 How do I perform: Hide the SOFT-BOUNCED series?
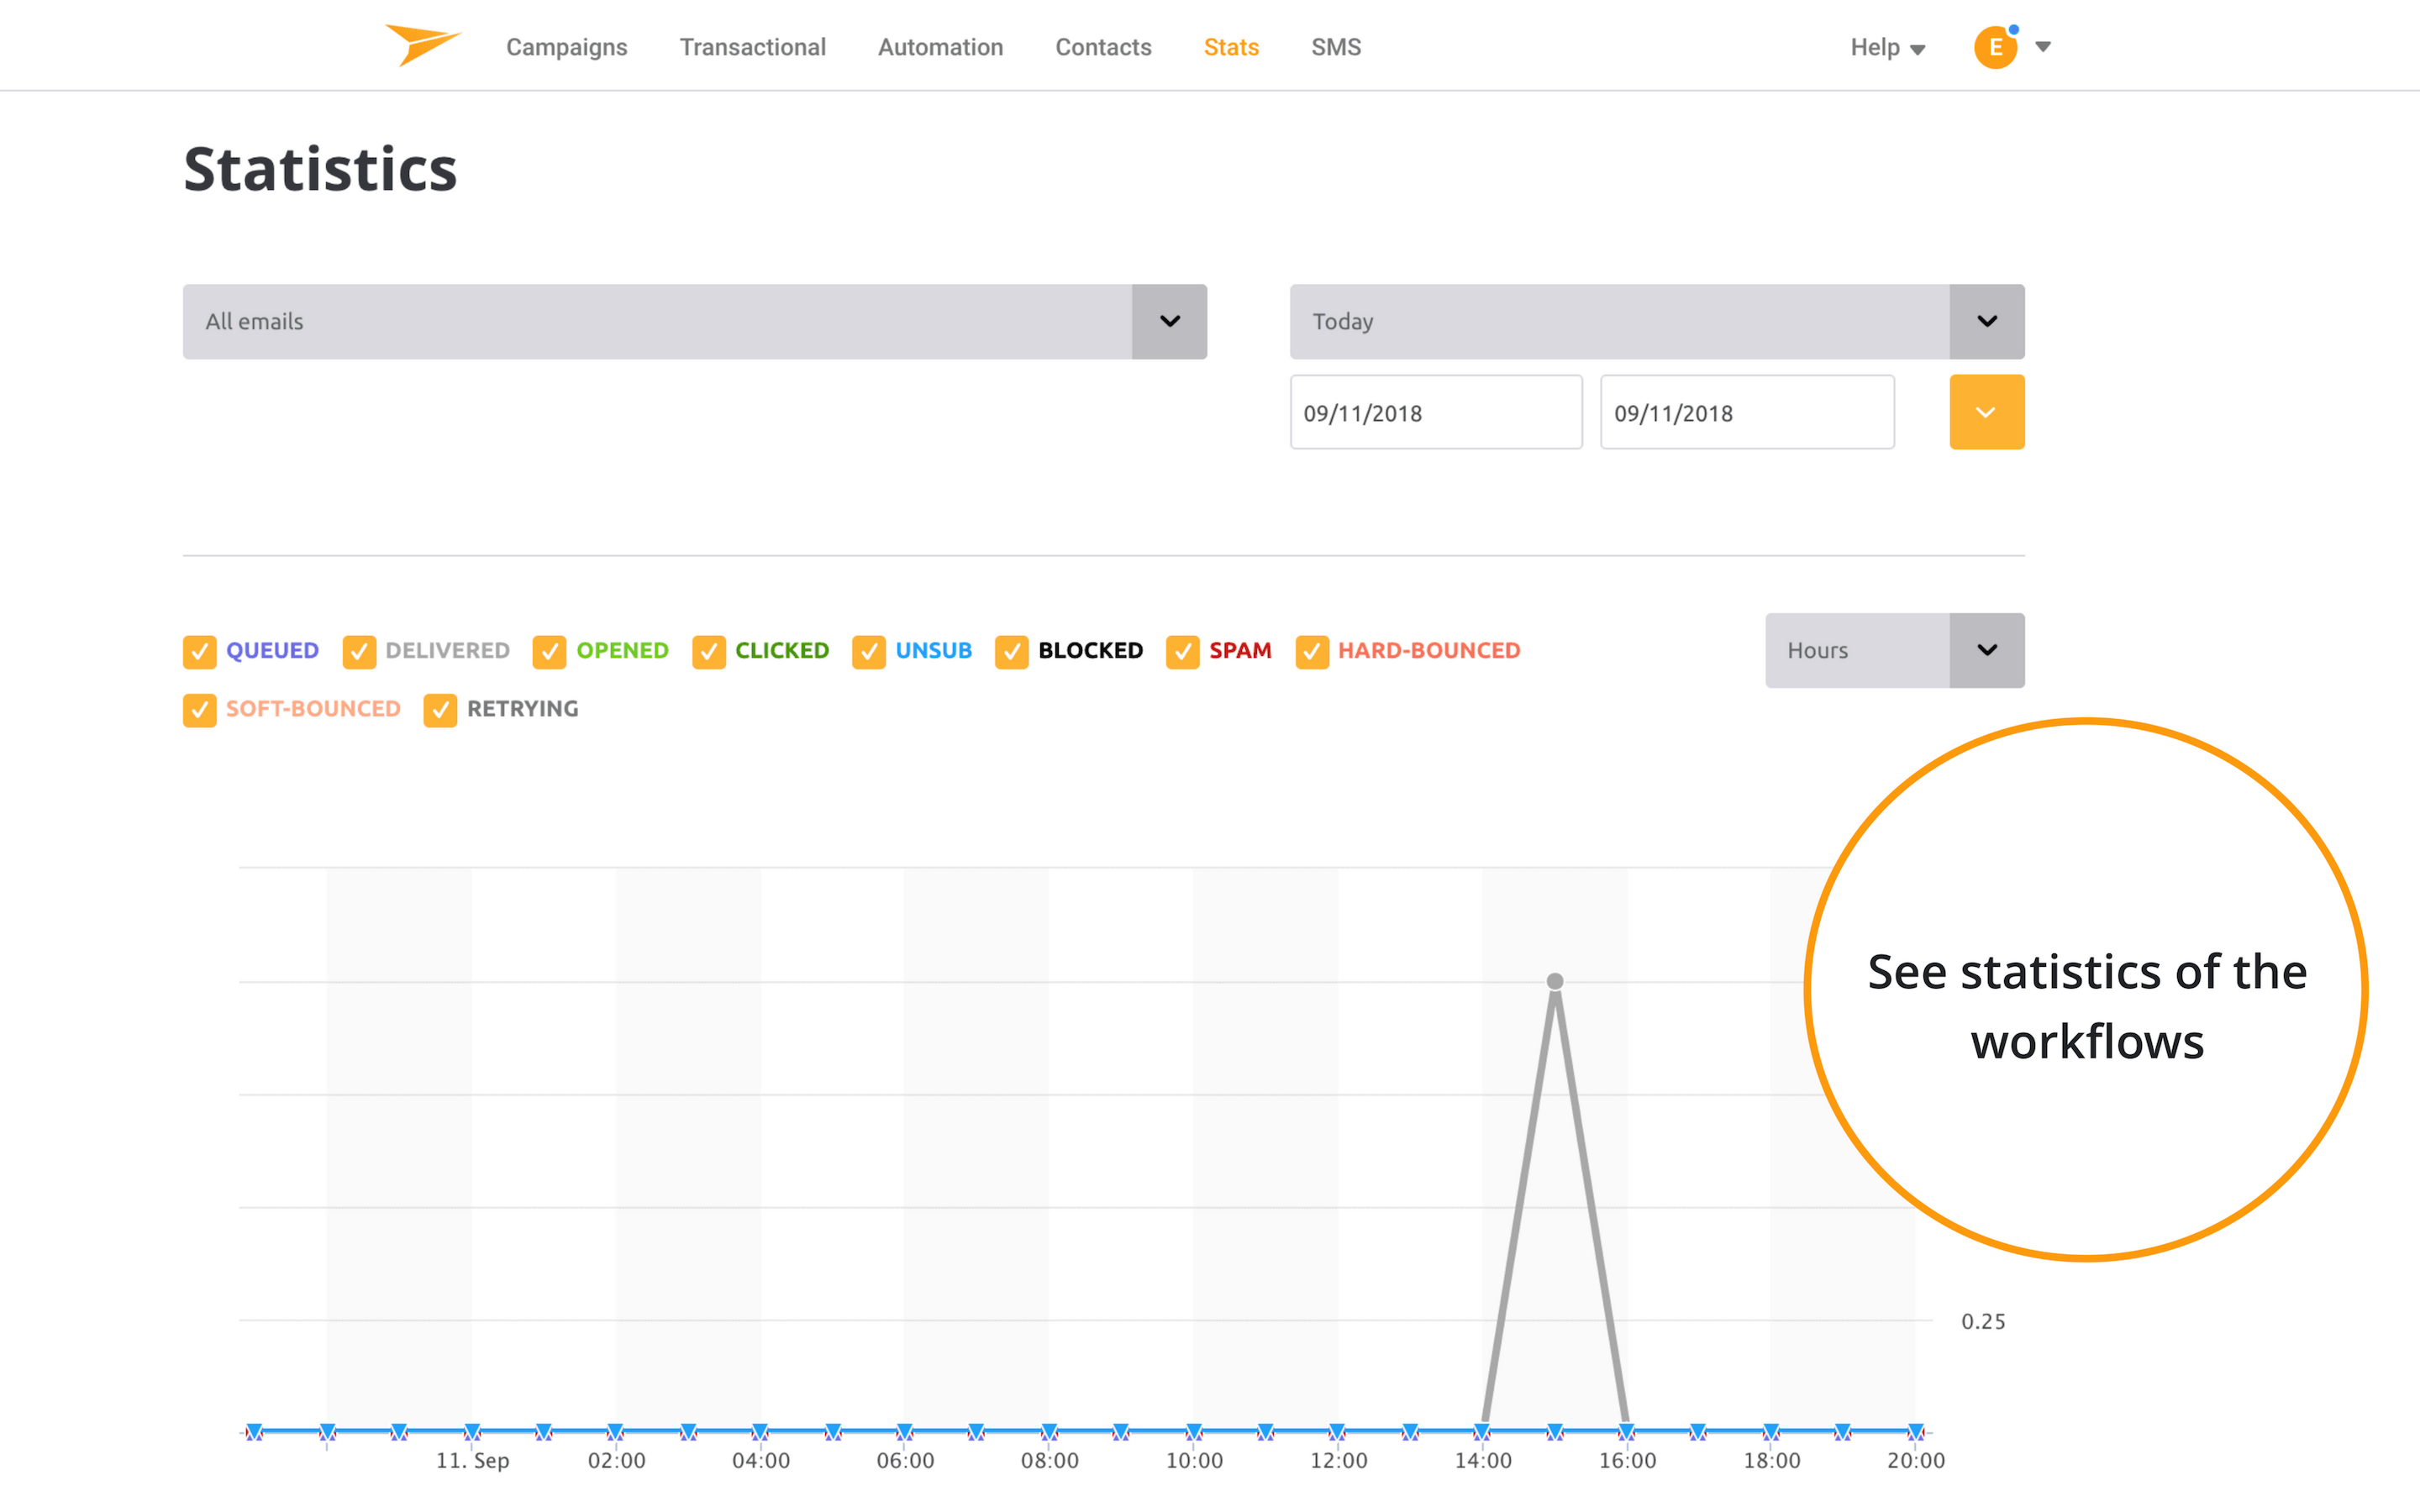[x=200, y=710]
